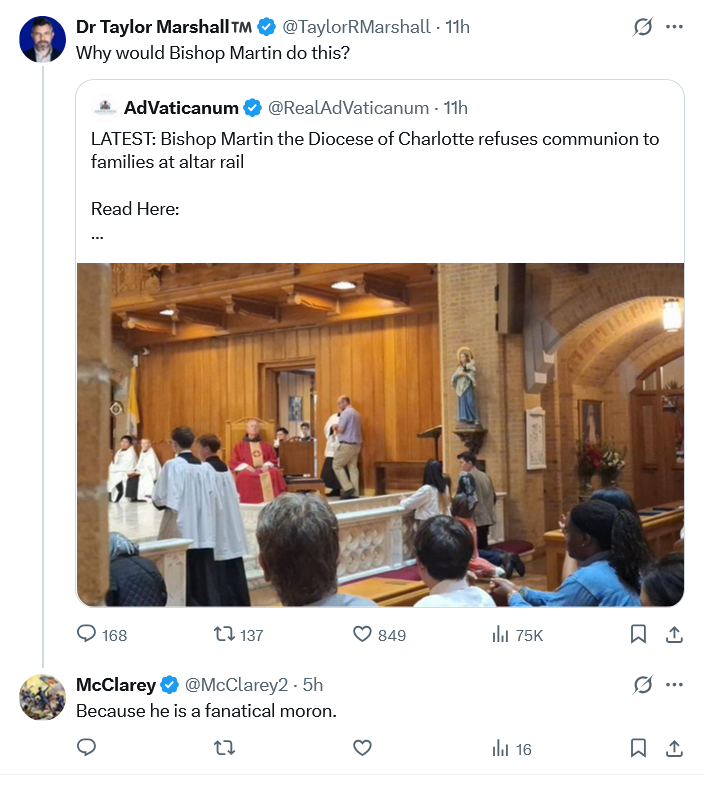Open the church altar rail photo
The image size is (704, 790).
tap(380, 435)
